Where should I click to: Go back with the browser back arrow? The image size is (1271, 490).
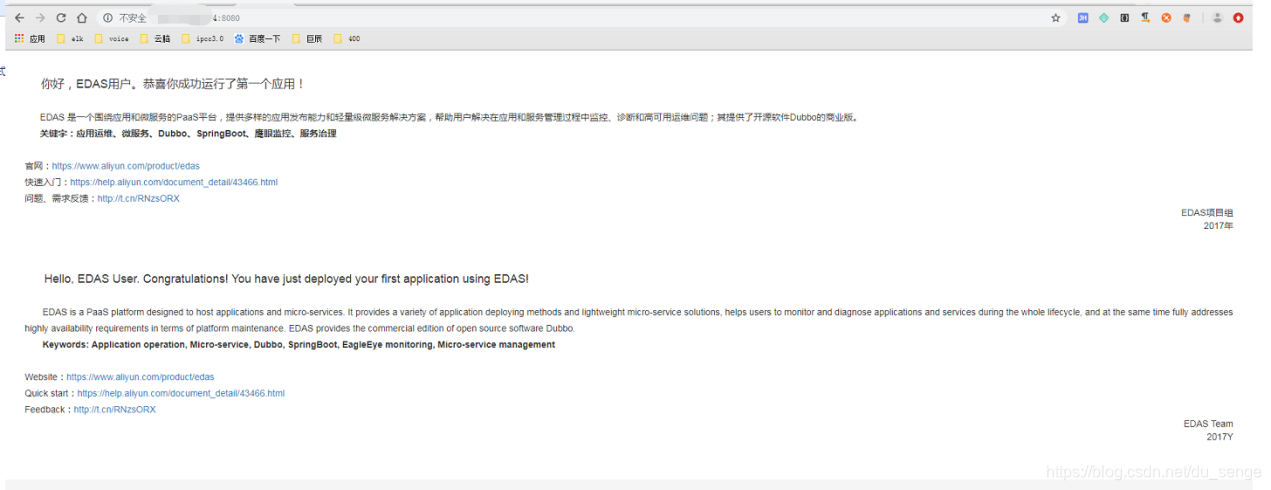click(19, 18)
